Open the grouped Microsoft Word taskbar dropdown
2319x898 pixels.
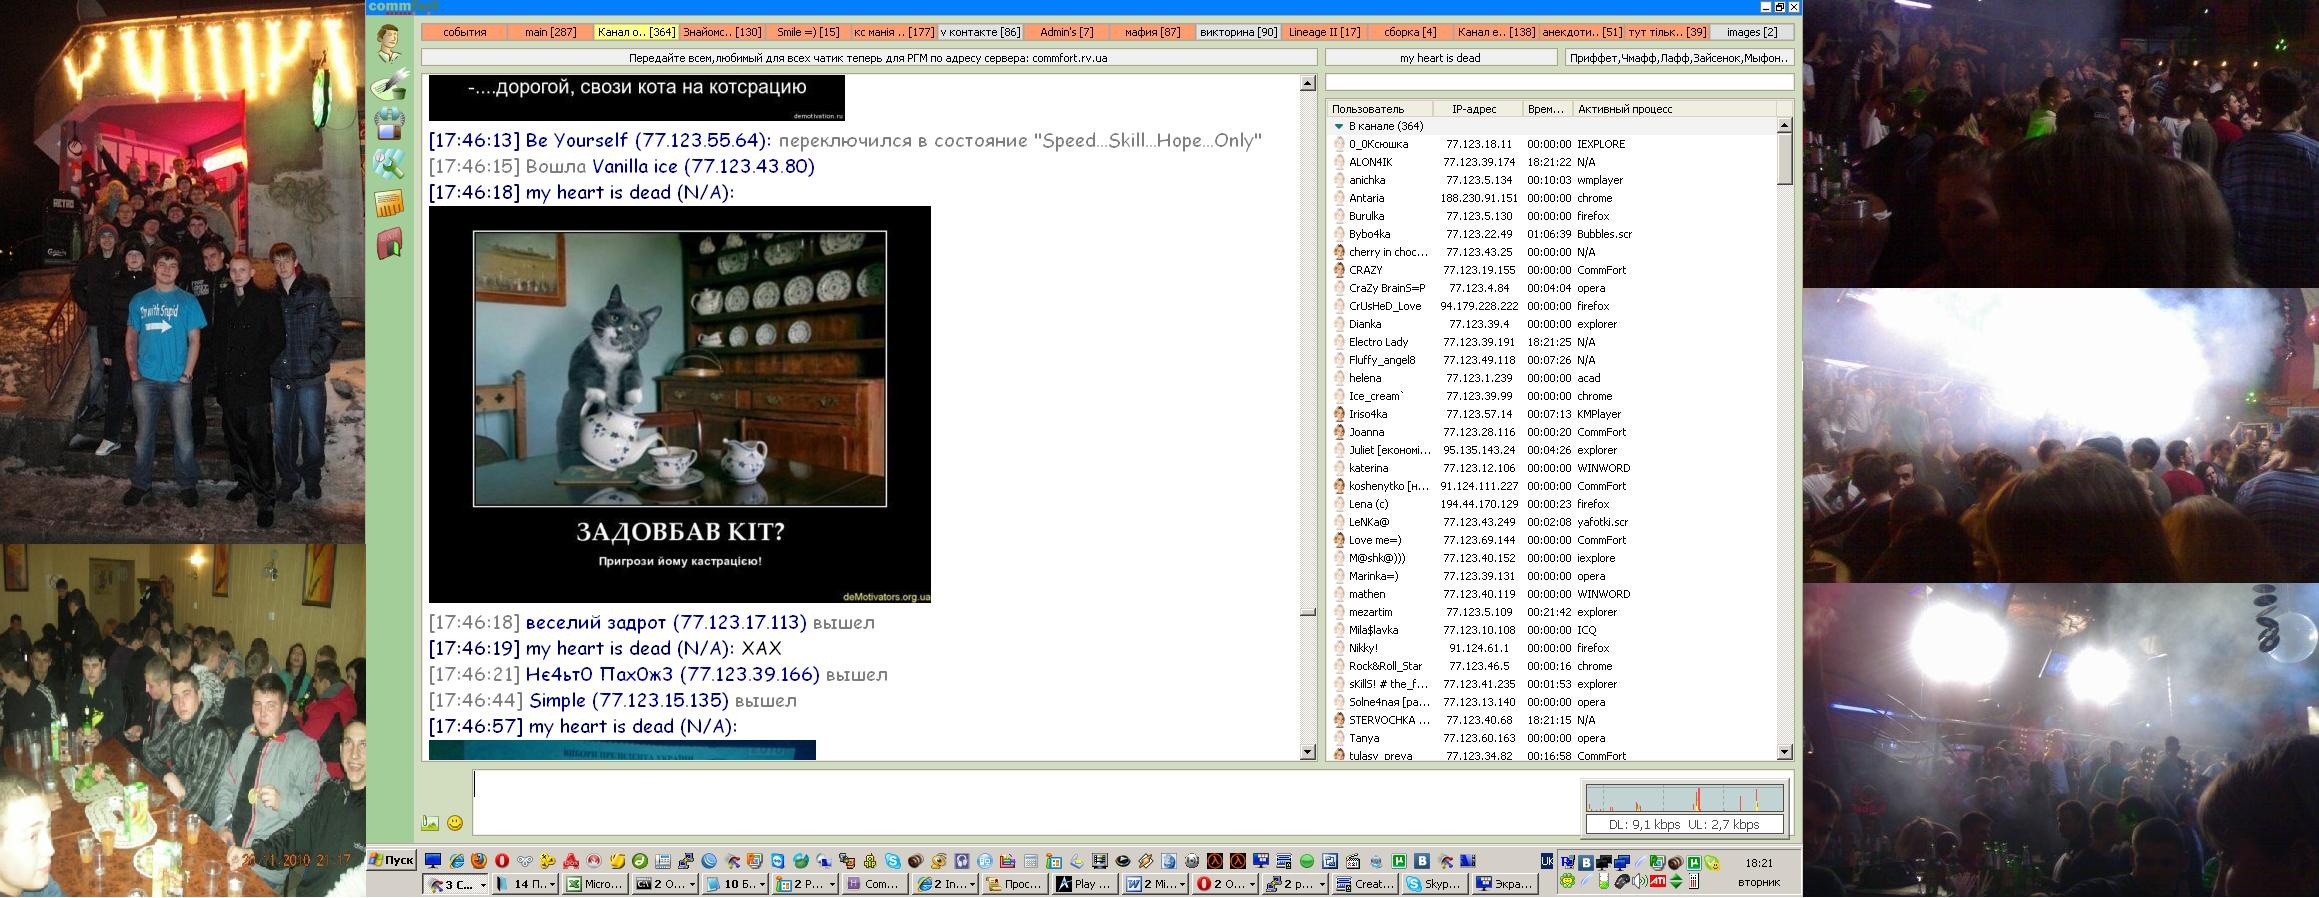point(1182,884)
